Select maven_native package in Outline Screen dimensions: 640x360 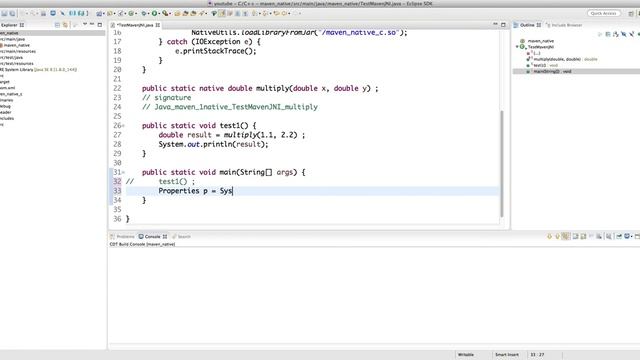click(540, 41)
